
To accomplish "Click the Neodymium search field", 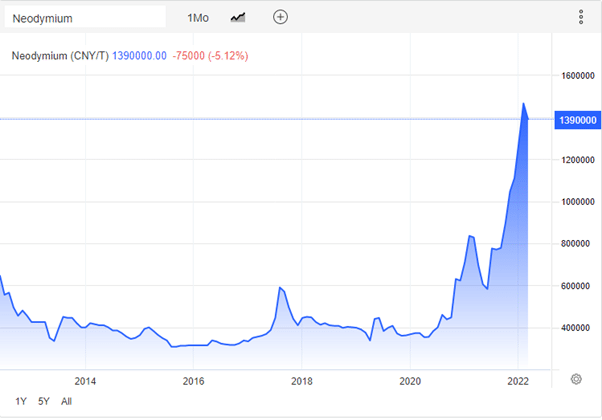I will pyautogui.click(x=85, y=18).
